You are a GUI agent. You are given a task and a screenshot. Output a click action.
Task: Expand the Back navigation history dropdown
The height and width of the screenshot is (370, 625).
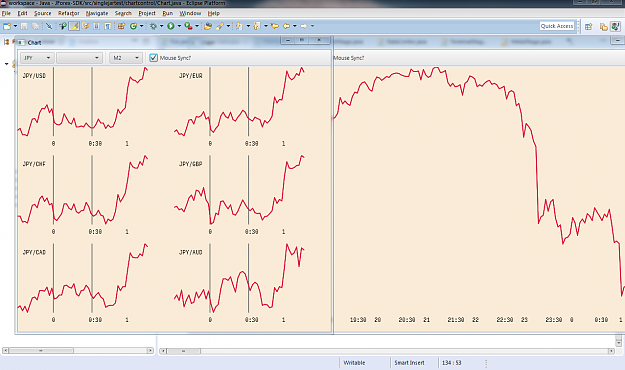coord(295,26)
